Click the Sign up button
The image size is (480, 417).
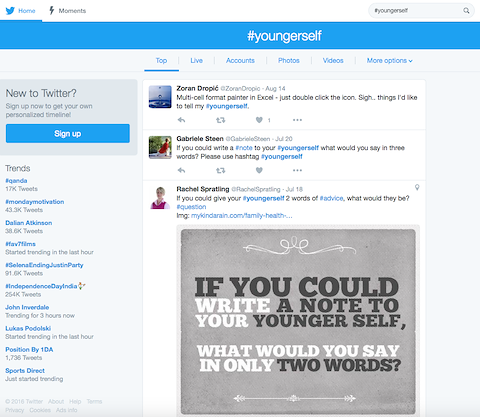click(x=68, y=134)
